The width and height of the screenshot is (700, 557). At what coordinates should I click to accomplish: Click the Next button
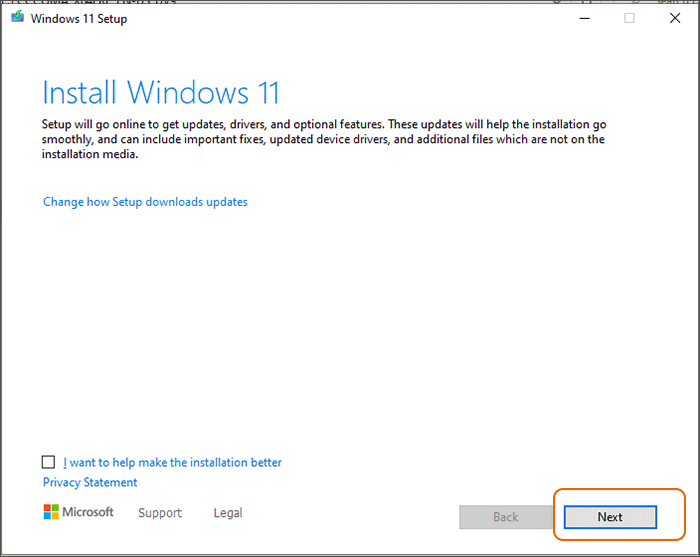pyautogui.click(x=610, y=517)
